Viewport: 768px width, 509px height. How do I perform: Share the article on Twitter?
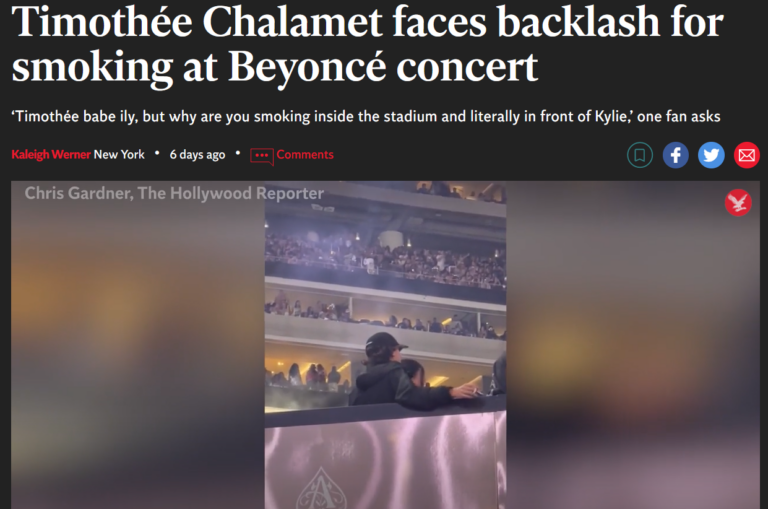711,155
